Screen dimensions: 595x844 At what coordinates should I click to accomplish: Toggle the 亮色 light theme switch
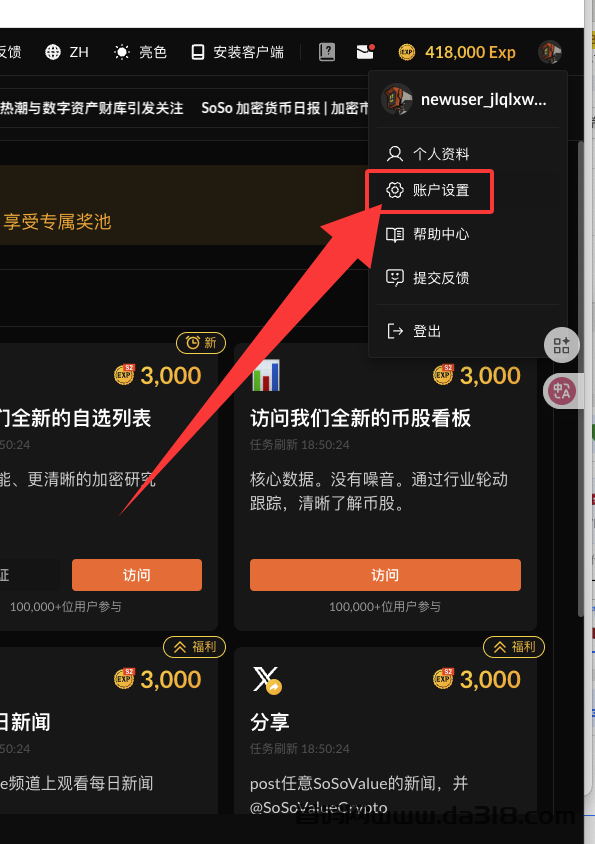click(x=140, y=52)
